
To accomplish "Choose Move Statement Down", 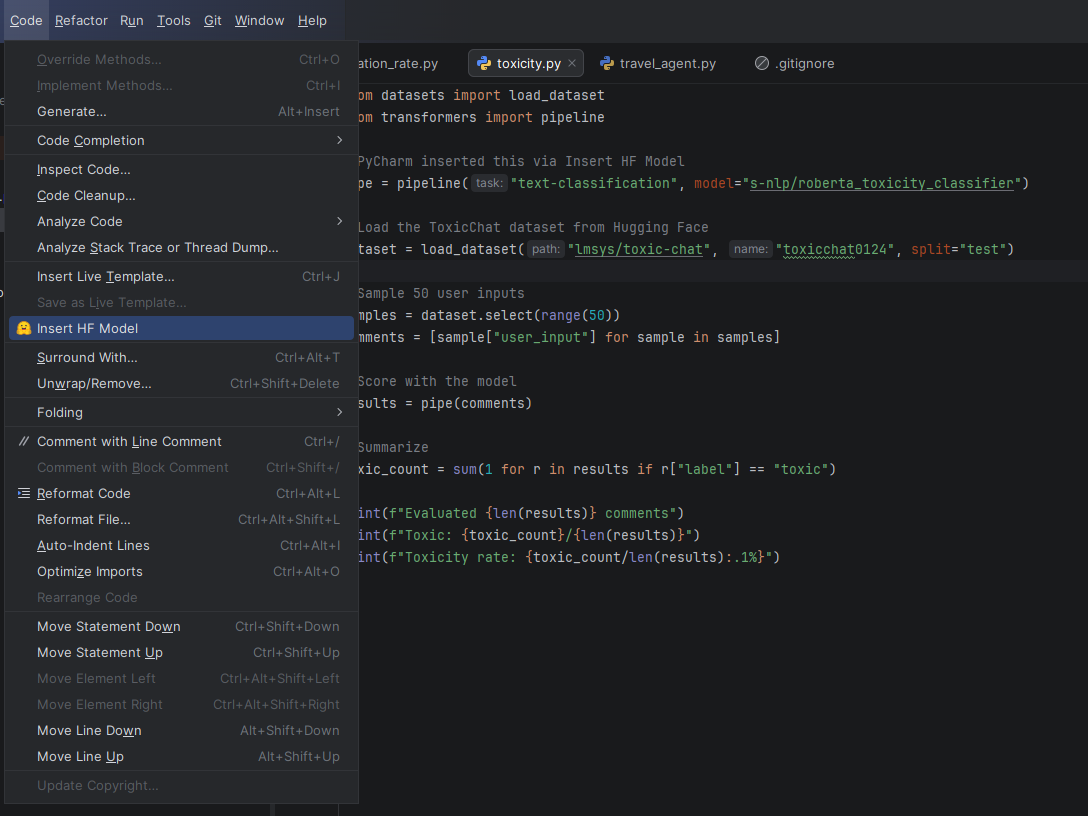I will tap(182, 627).
